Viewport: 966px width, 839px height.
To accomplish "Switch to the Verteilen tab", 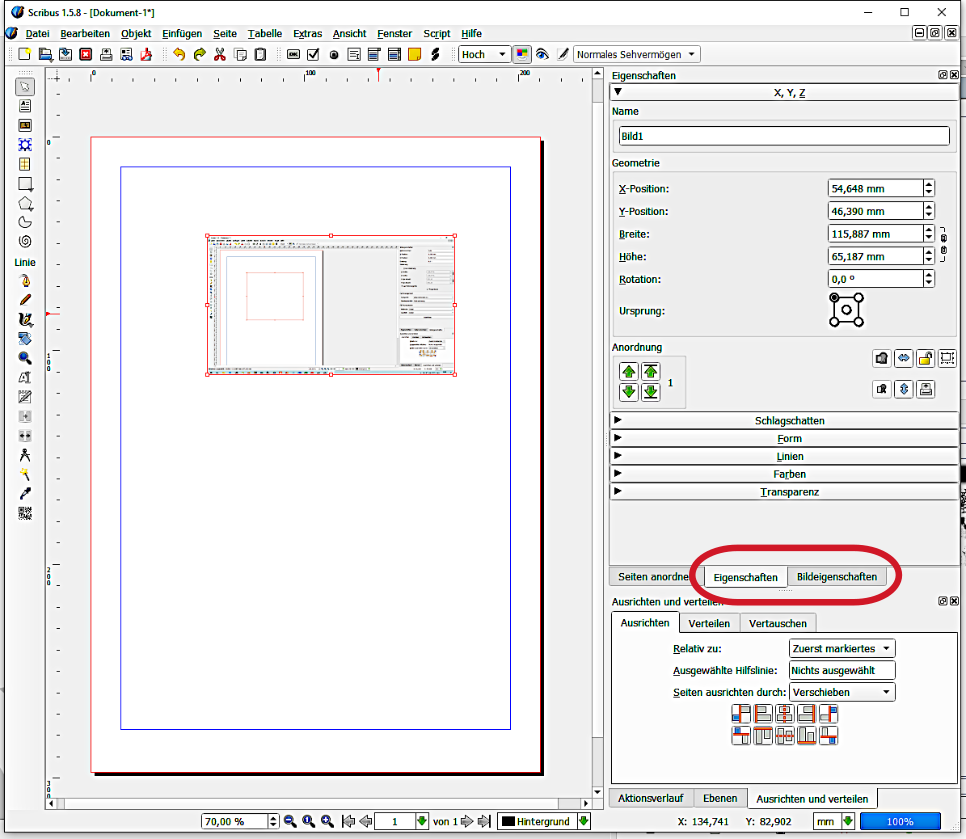I will click(710, 623).
